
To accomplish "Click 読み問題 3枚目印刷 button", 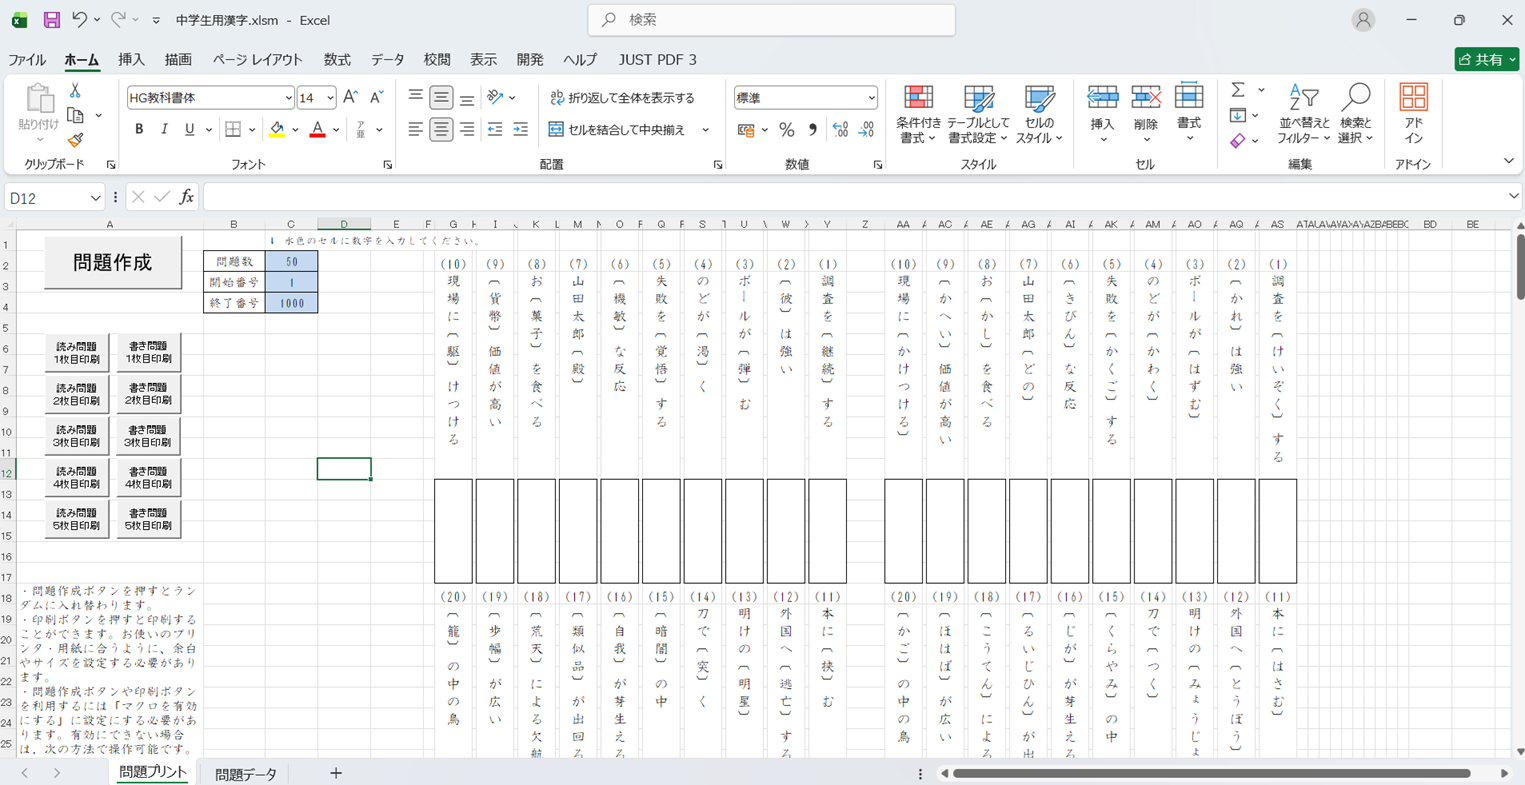I will (77, 436).
